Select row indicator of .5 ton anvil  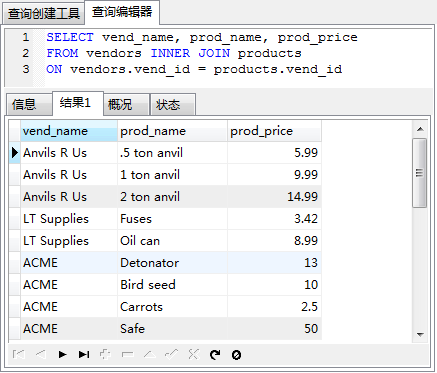point(15,153)
